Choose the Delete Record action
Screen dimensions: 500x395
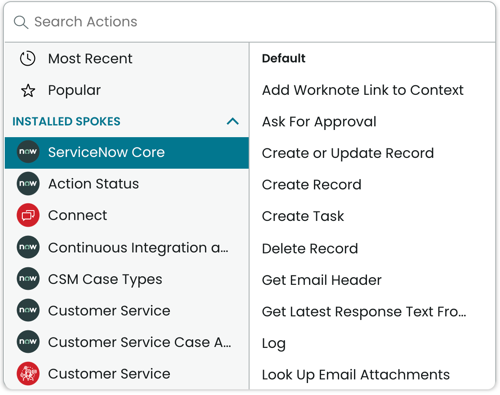(310, 249)
